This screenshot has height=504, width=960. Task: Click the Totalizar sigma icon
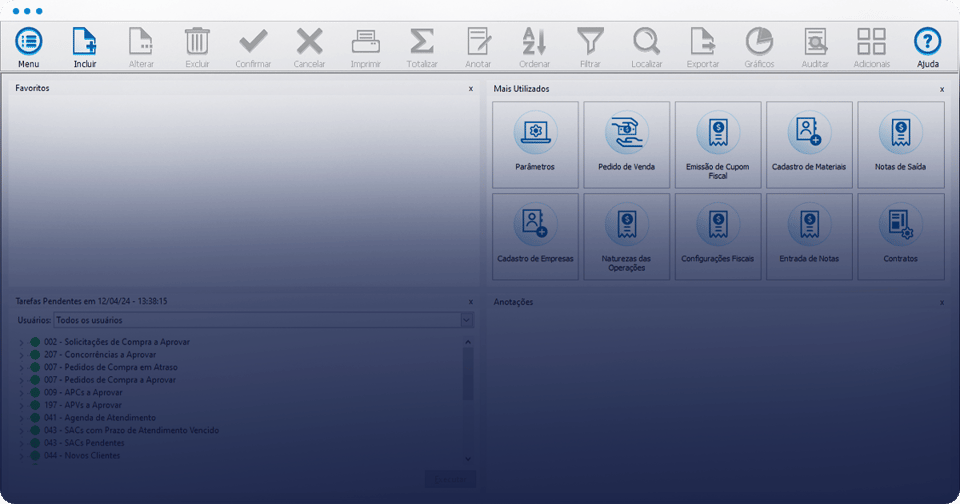click(422, 42)
